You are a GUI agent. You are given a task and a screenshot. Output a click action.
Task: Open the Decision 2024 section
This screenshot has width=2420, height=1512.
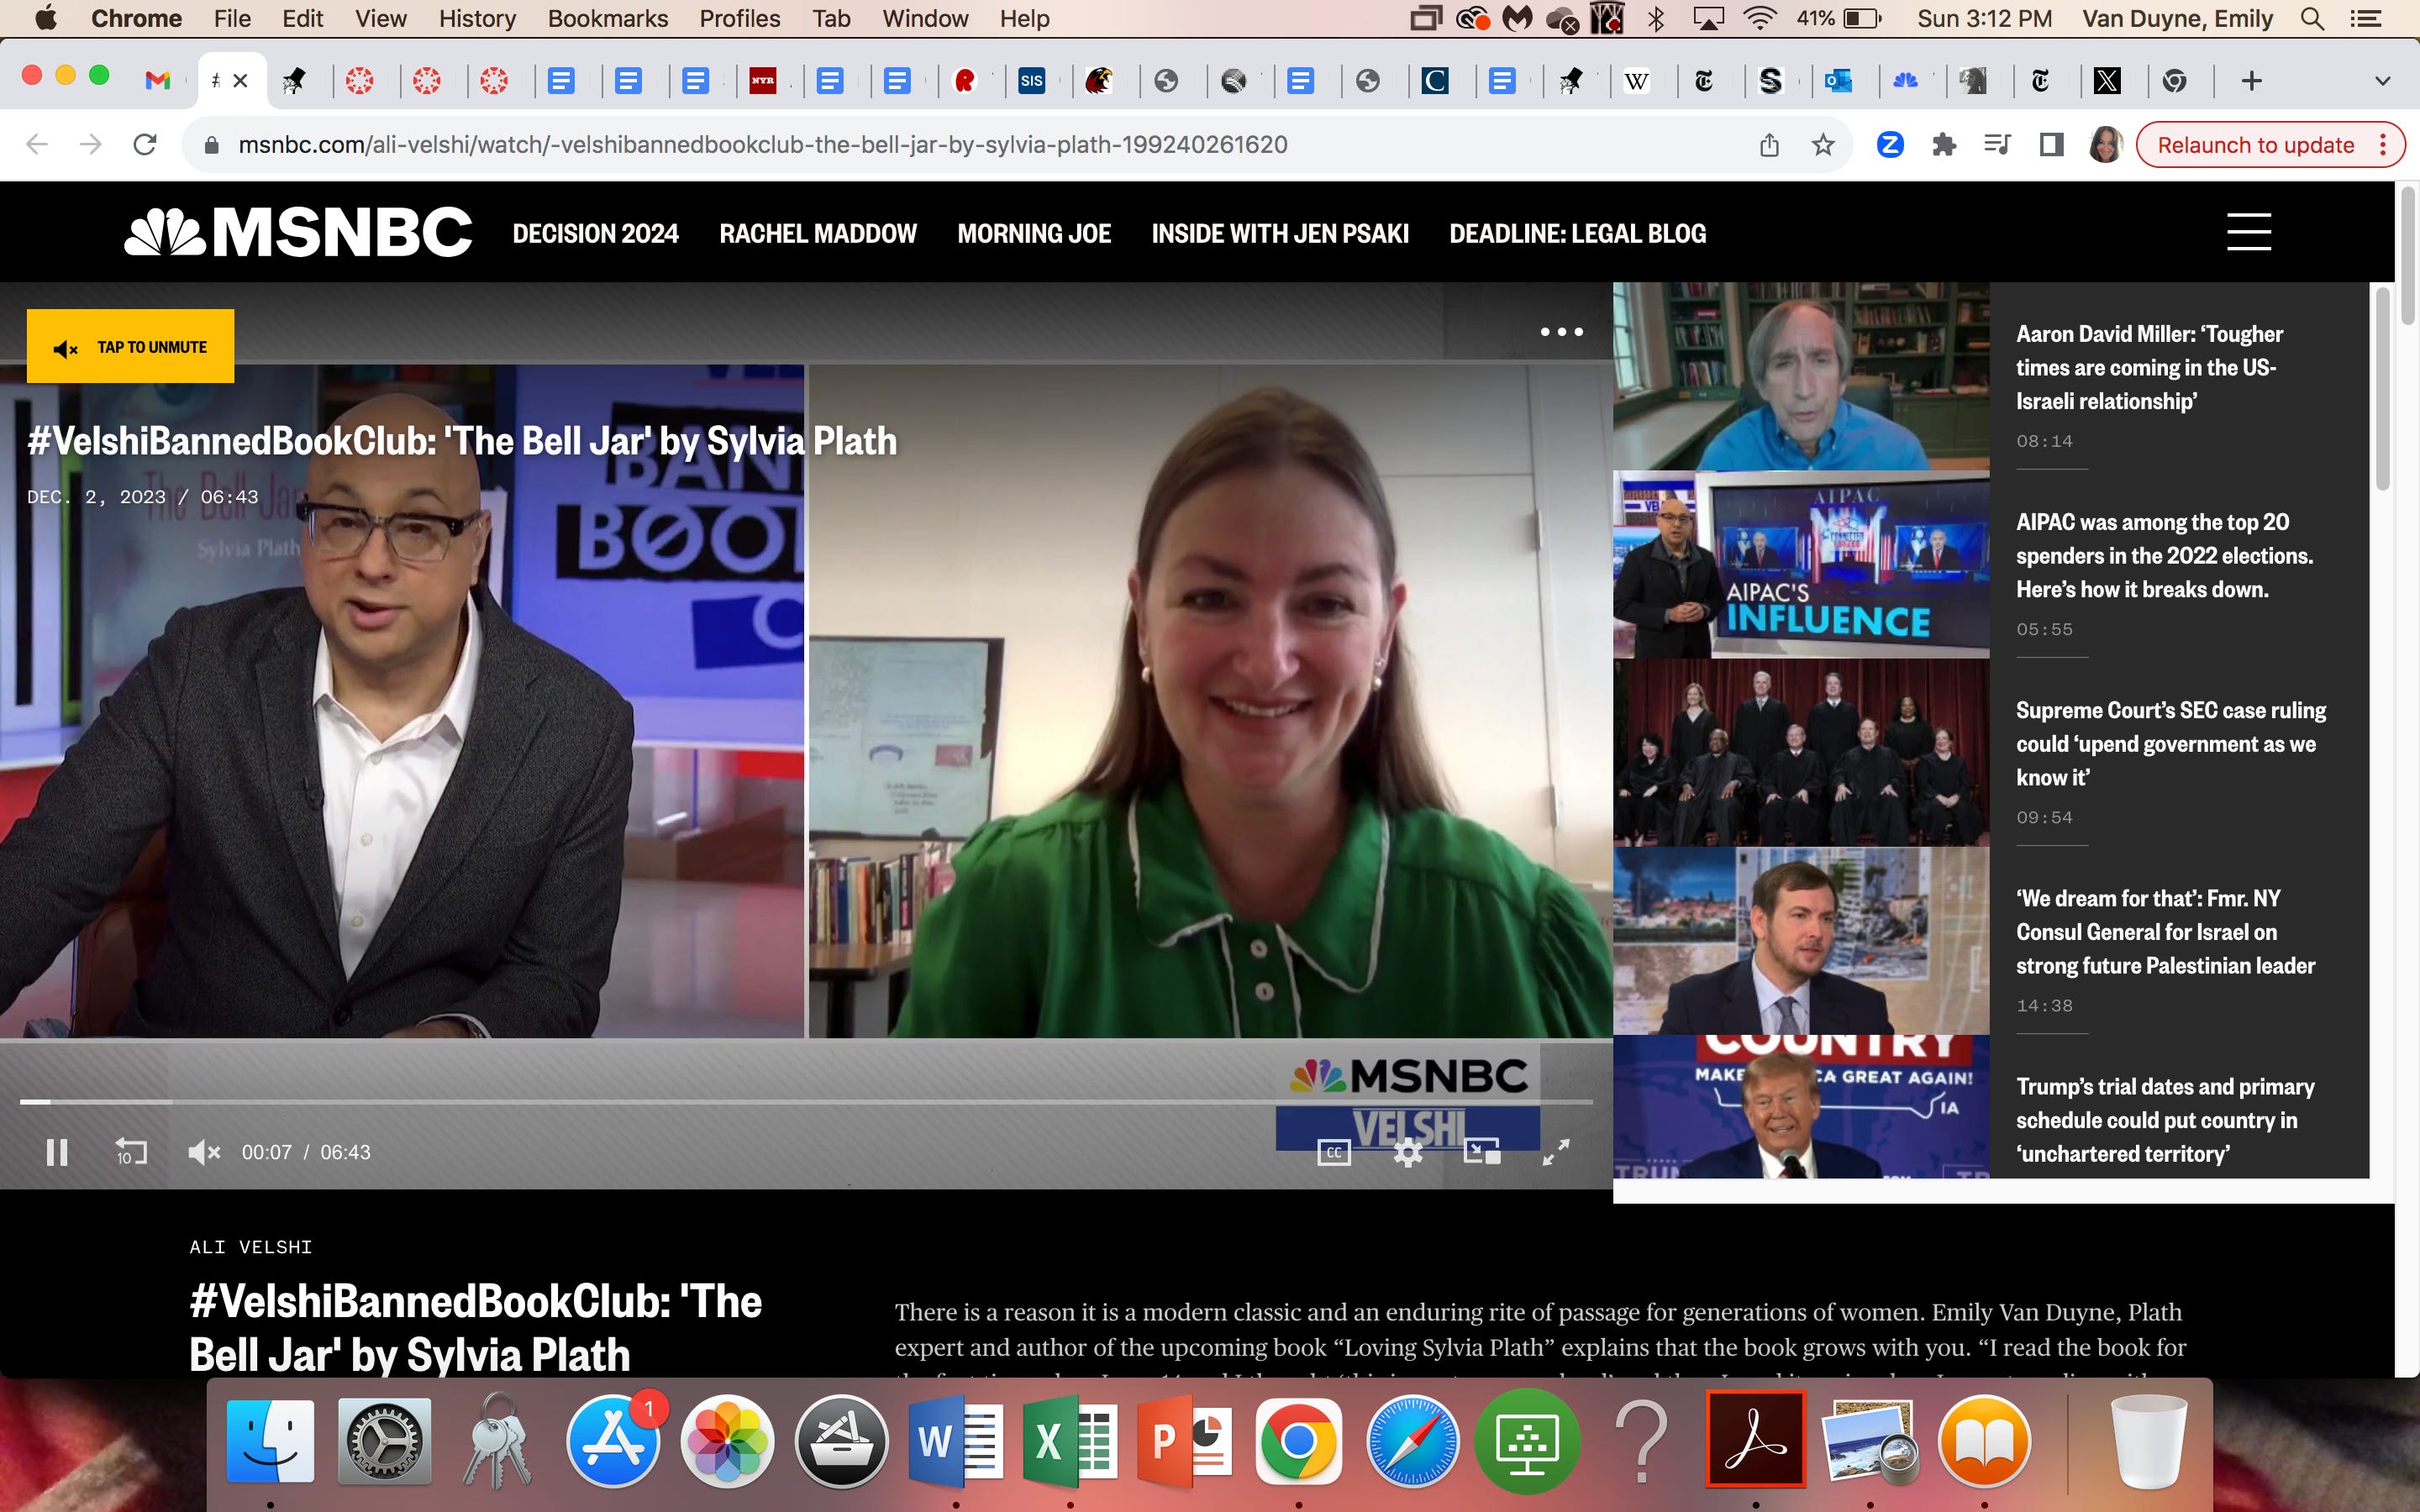595,233
